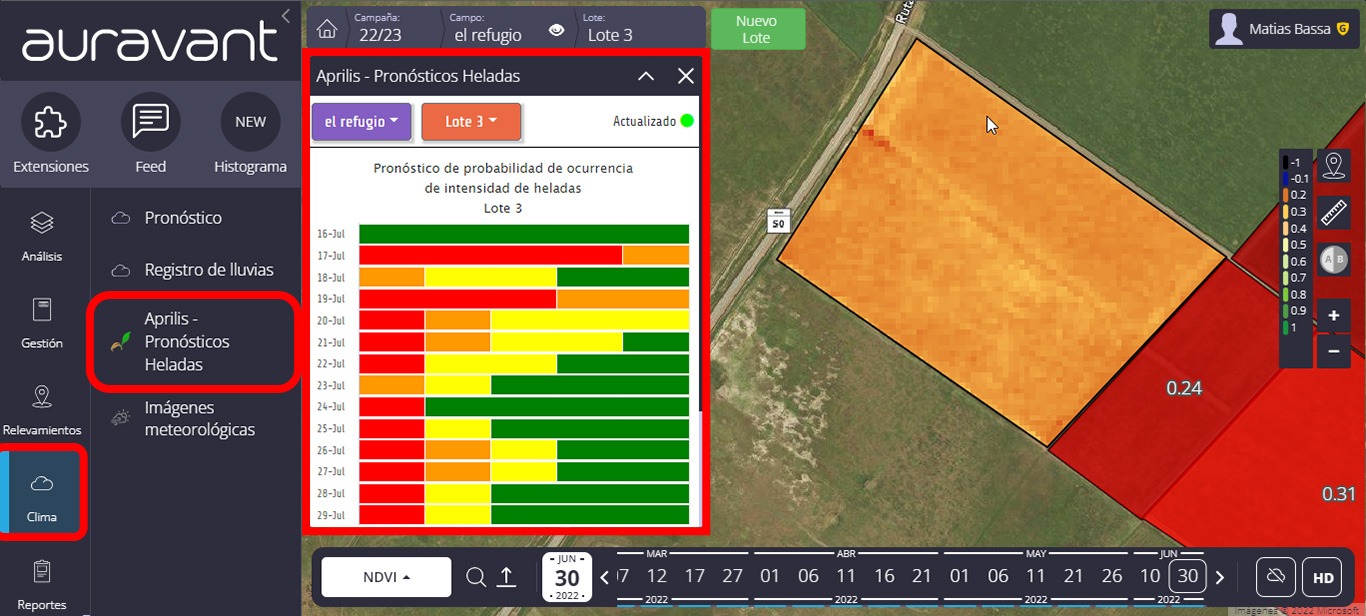The width and height of the screenshot is (1366, 616).
Task: Select timeline date MAY 26
Action: (x=1112, y=576)
